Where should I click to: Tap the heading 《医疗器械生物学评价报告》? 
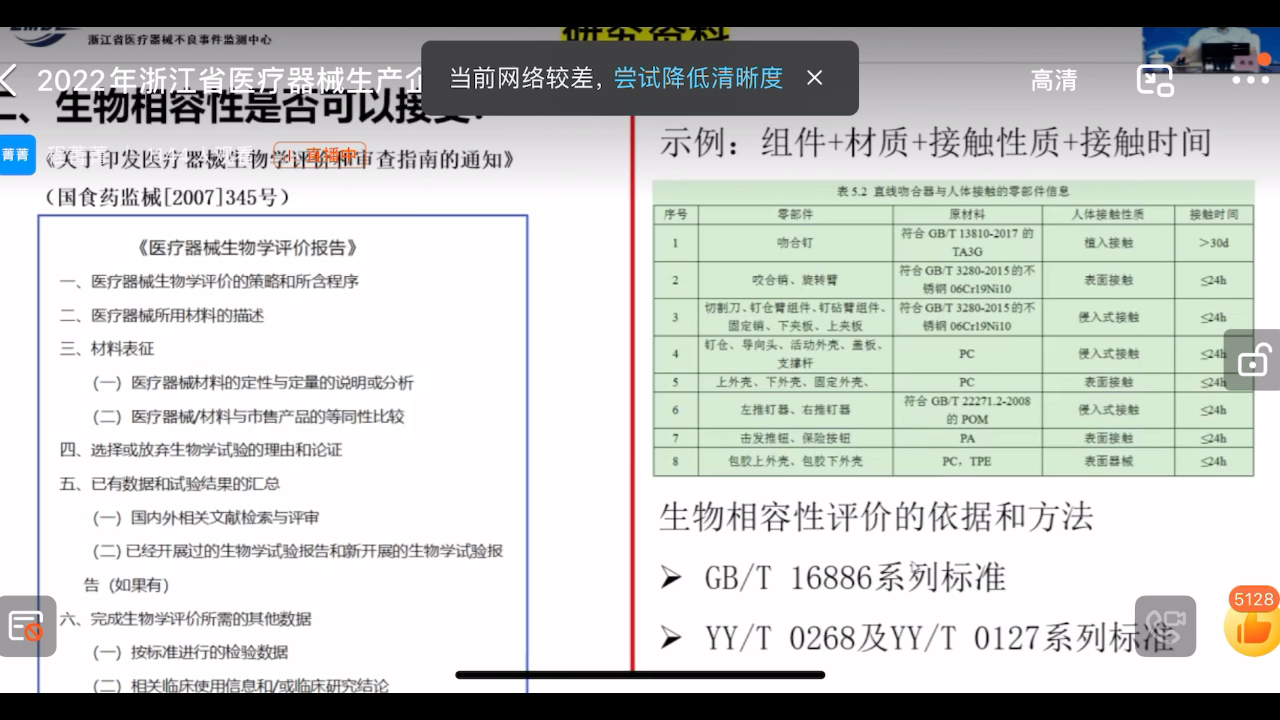click(249, 248)
